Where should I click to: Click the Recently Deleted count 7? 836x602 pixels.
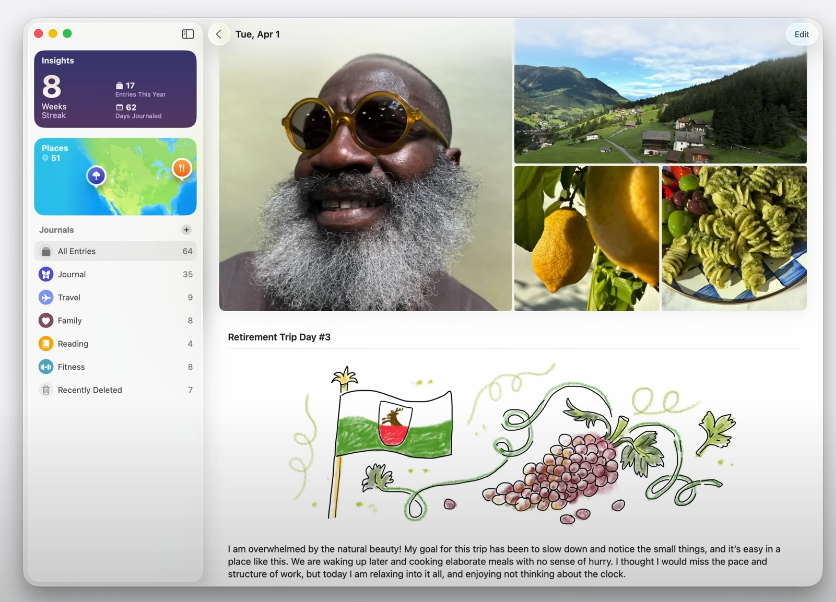point(190,390)
